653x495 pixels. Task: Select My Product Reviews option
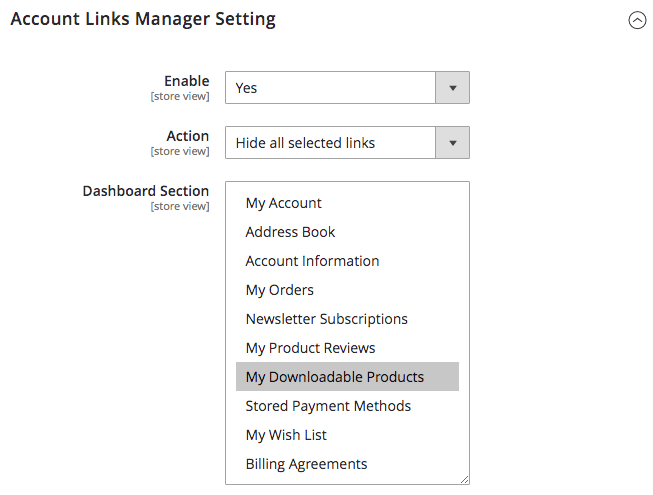click(x=311, y=348)
